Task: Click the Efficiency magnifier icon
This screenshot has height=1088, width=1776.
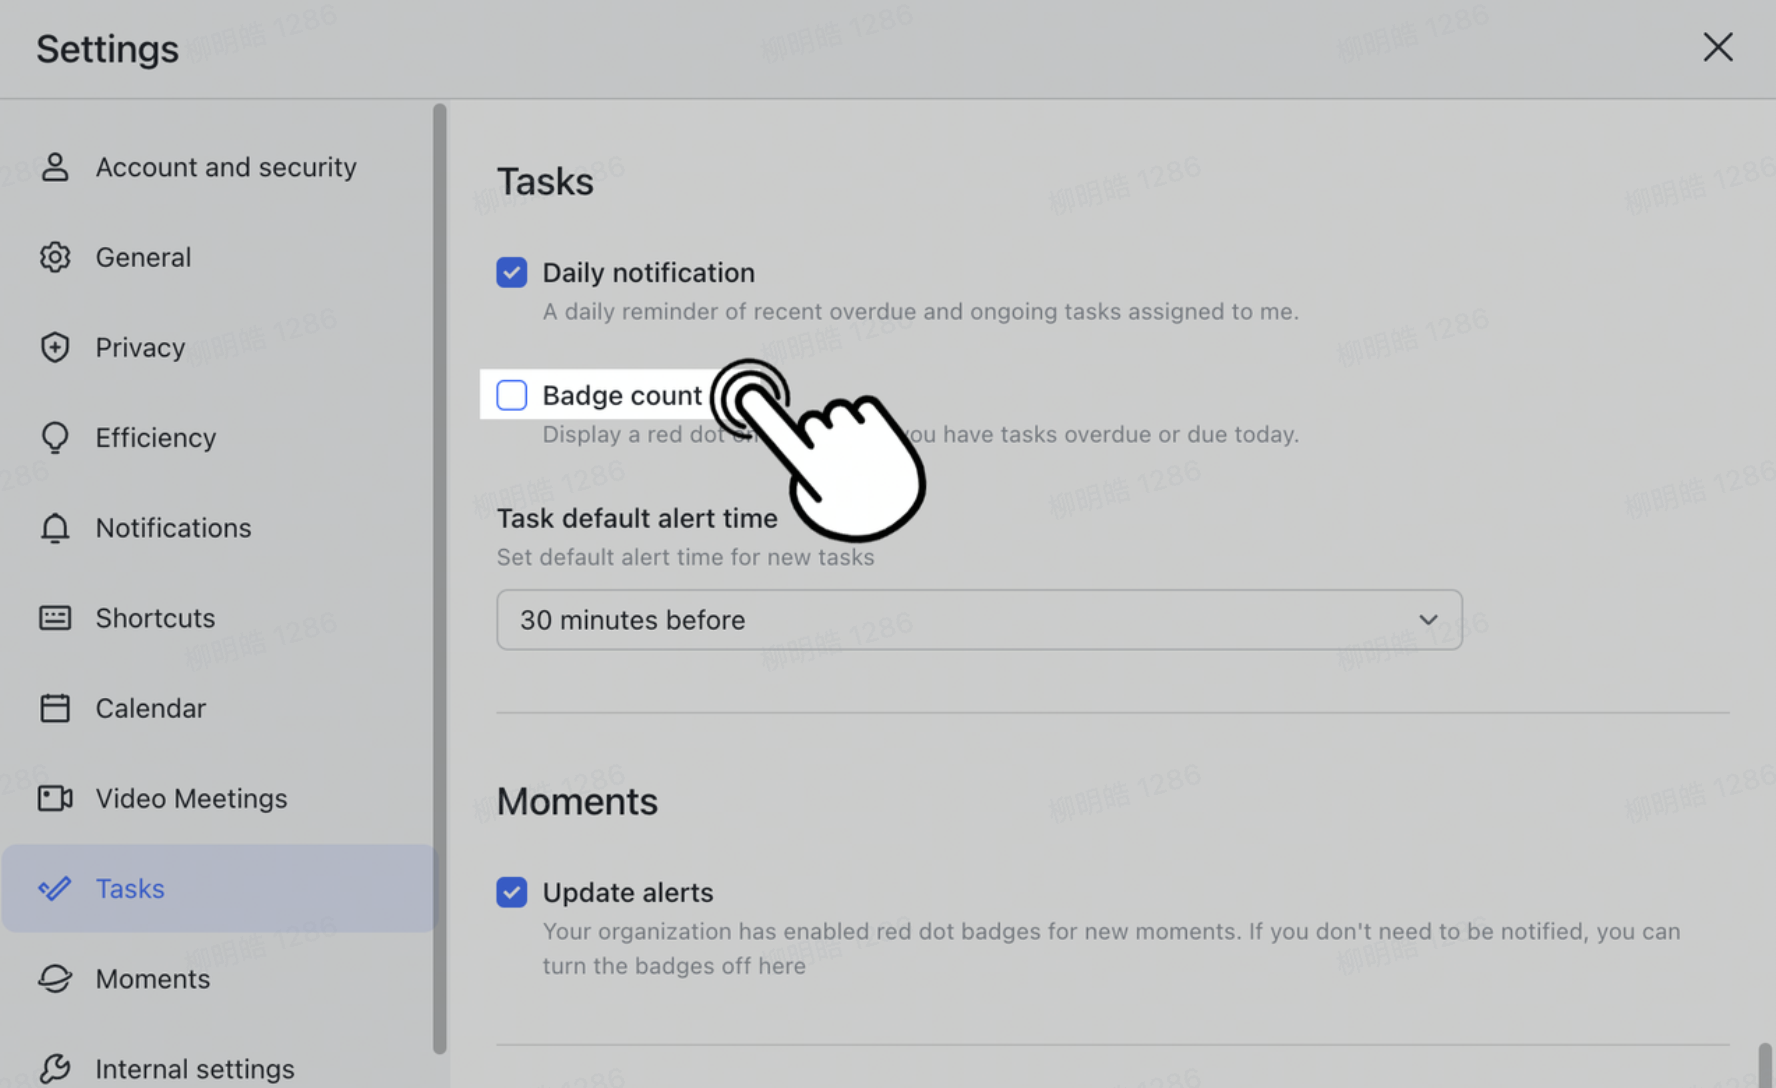Action: coord(55,437)
